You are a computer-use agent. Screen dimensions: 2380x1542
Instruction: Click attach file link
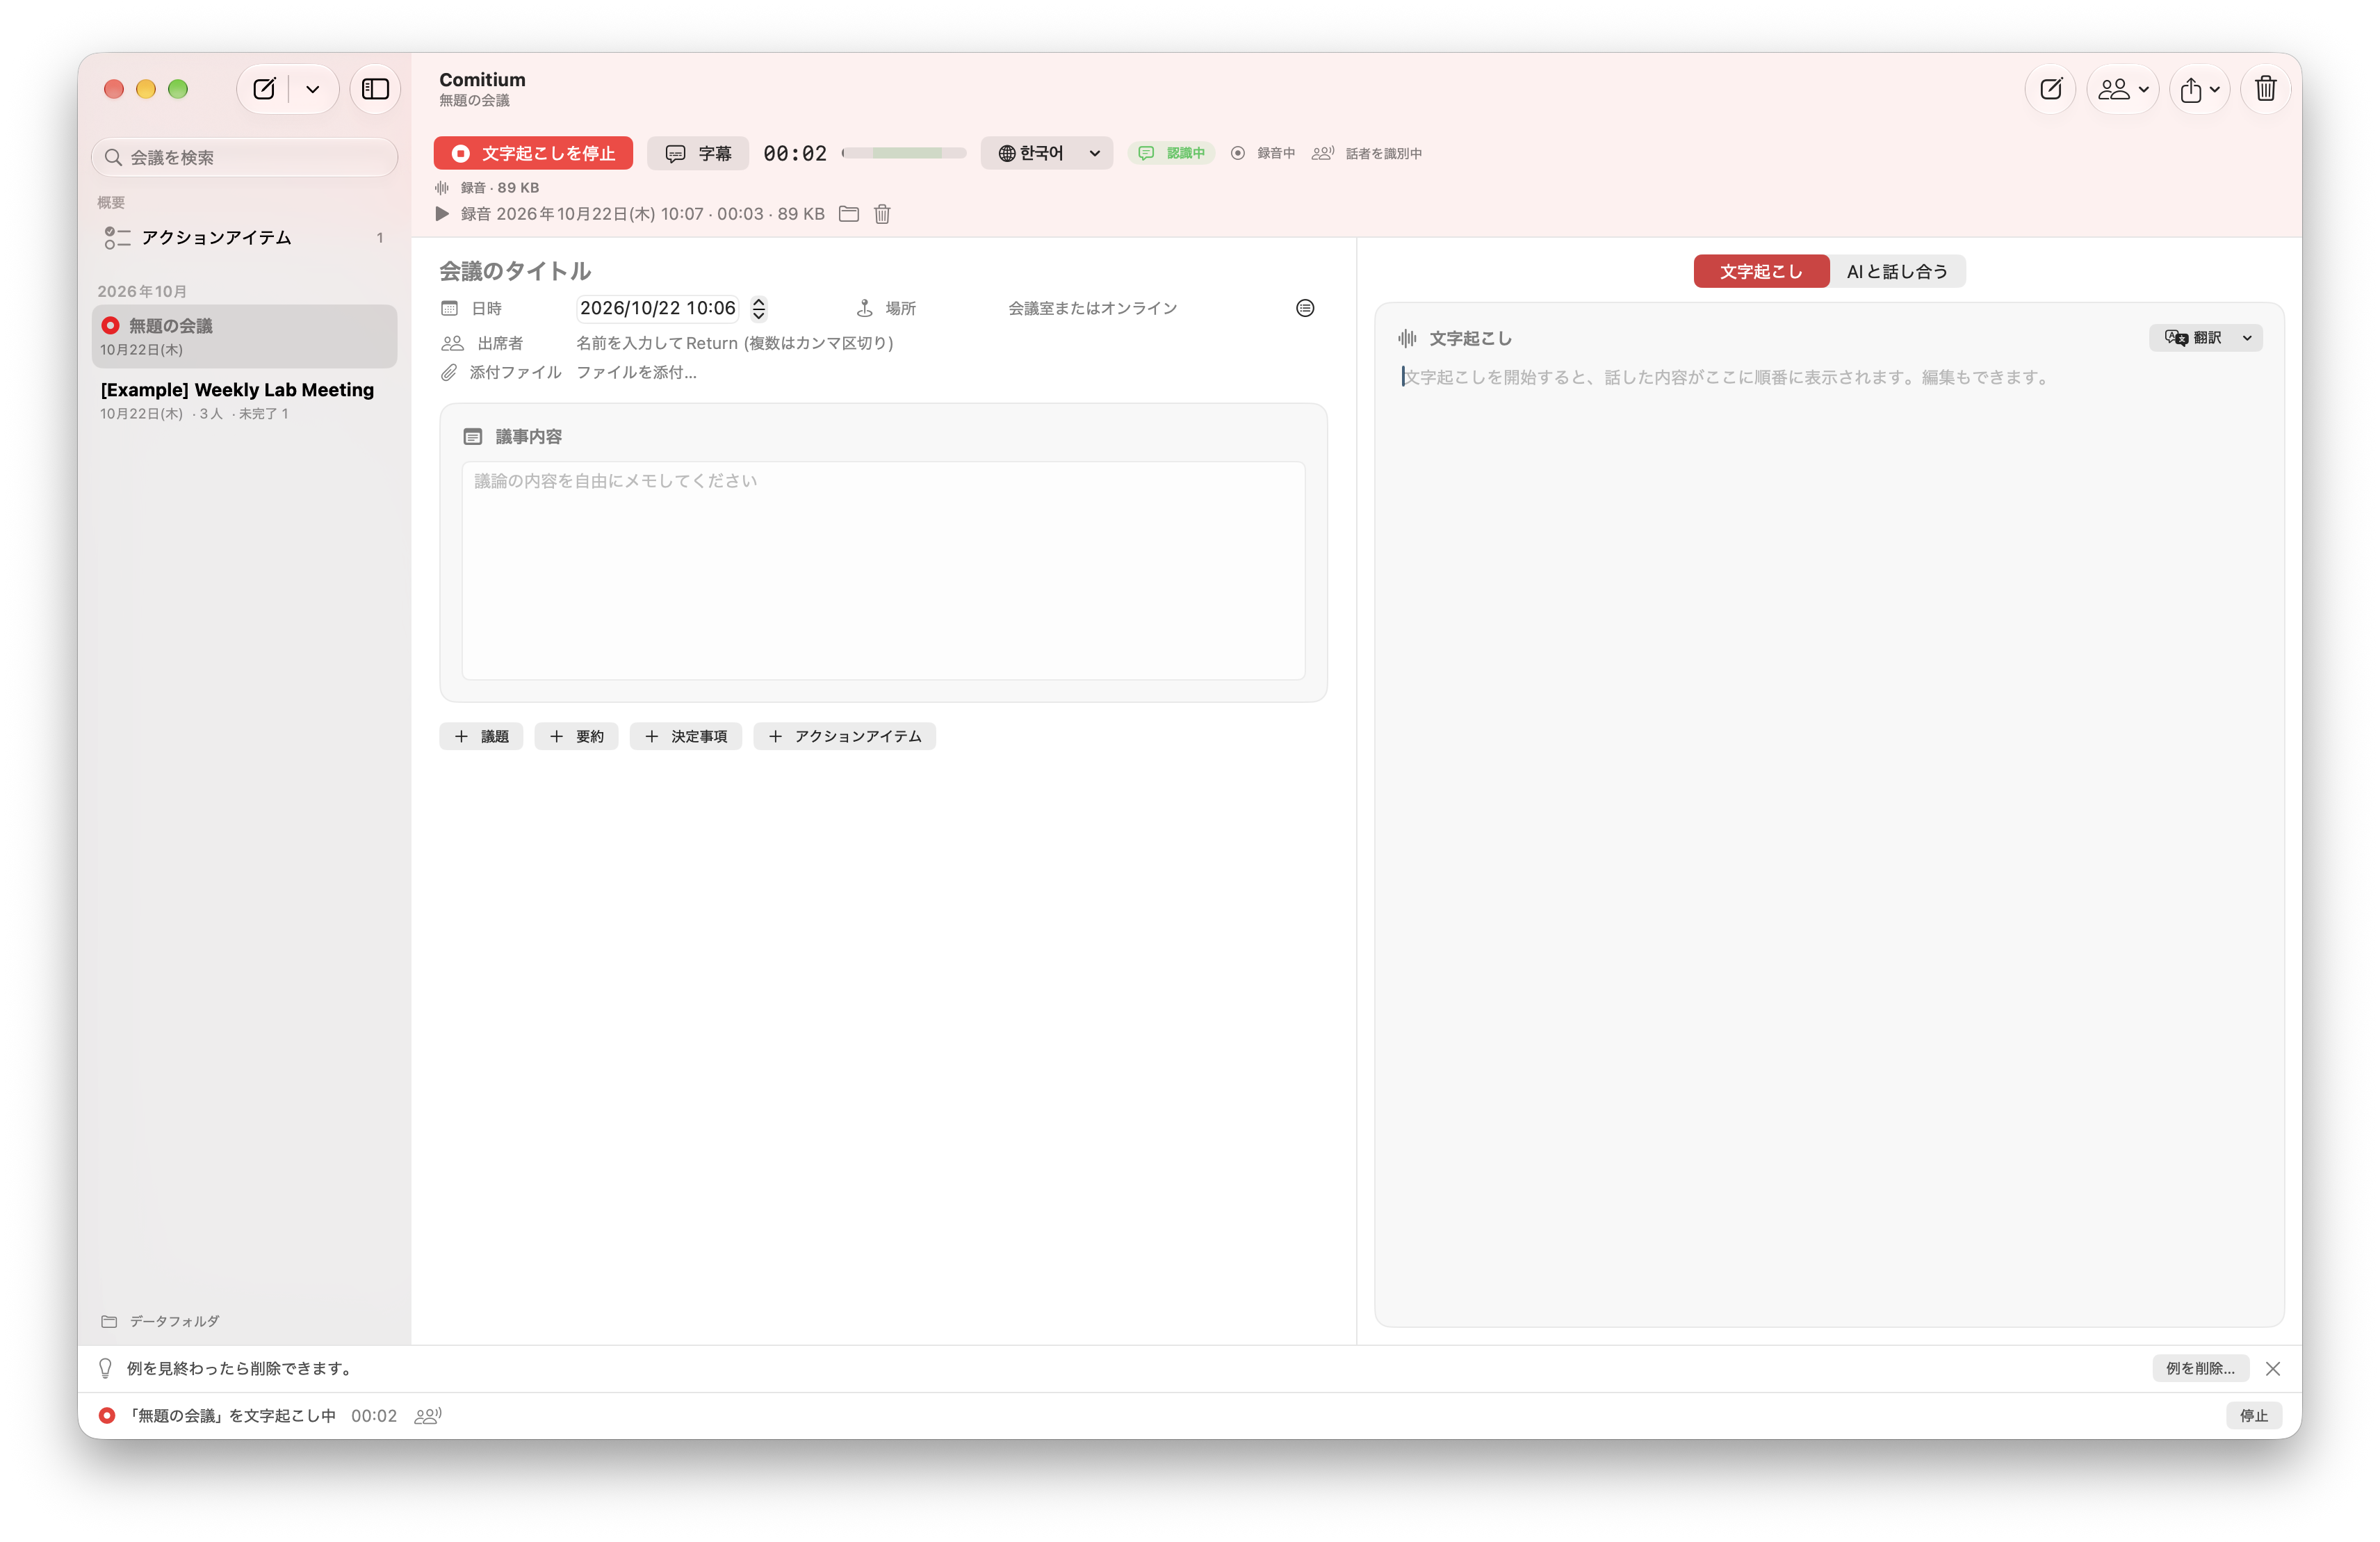click(x=636, y=372)
